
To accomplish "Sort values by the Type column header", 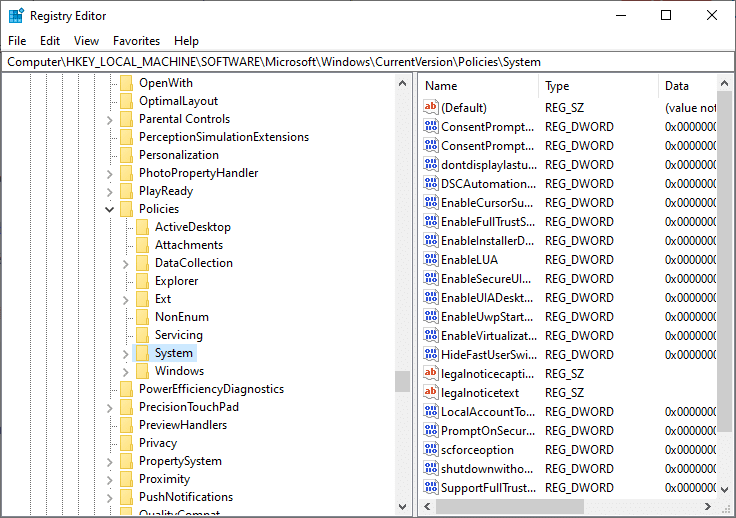I will coord(598,86).
